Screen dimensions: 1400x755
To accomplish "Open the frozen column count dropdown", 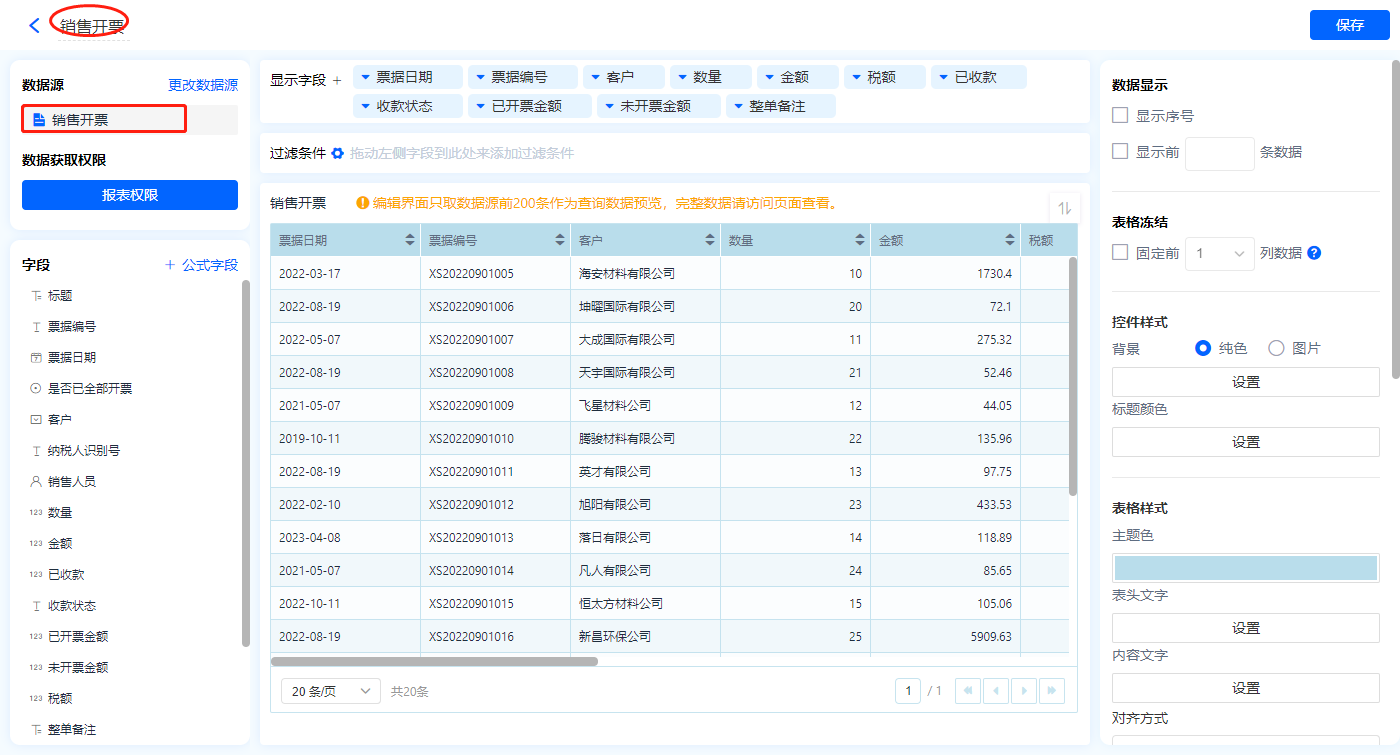I will point(1220,254).
